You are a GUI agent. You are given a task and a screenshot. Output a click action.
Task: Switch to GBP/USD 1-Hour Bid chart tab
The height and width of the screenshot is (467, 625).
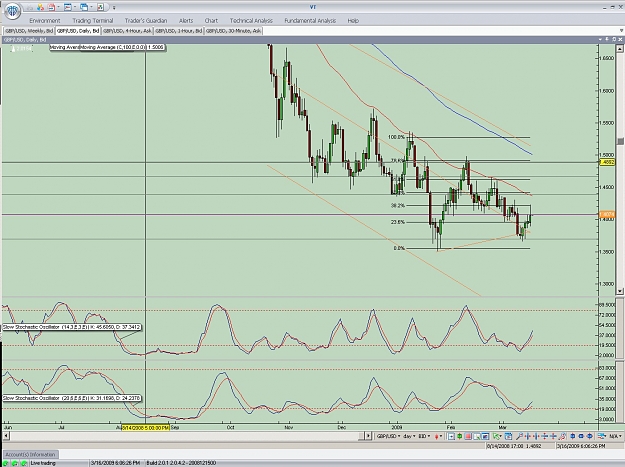[x=179, y=31]
